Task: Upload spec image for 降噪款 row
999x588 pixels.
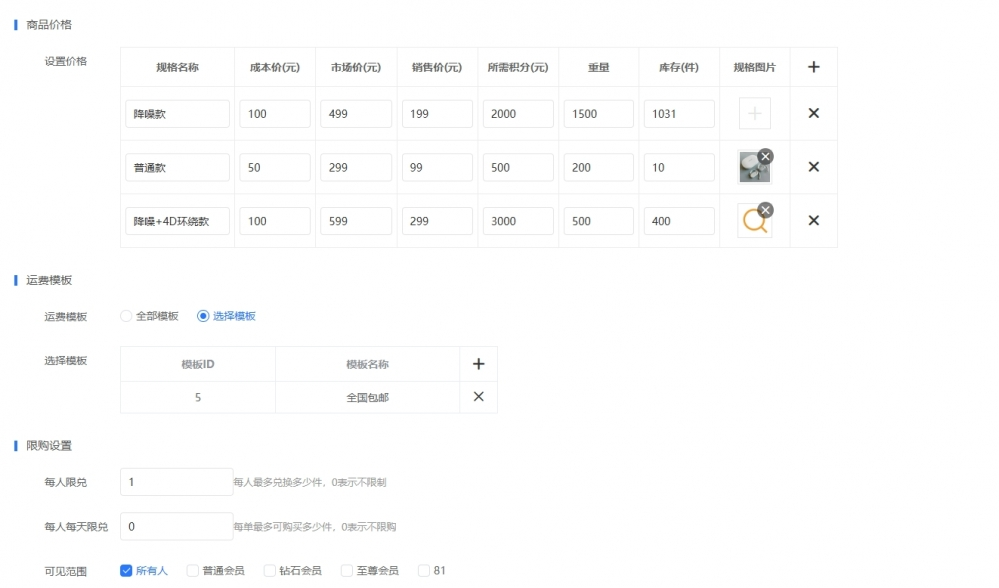Action: pos(754,114)
